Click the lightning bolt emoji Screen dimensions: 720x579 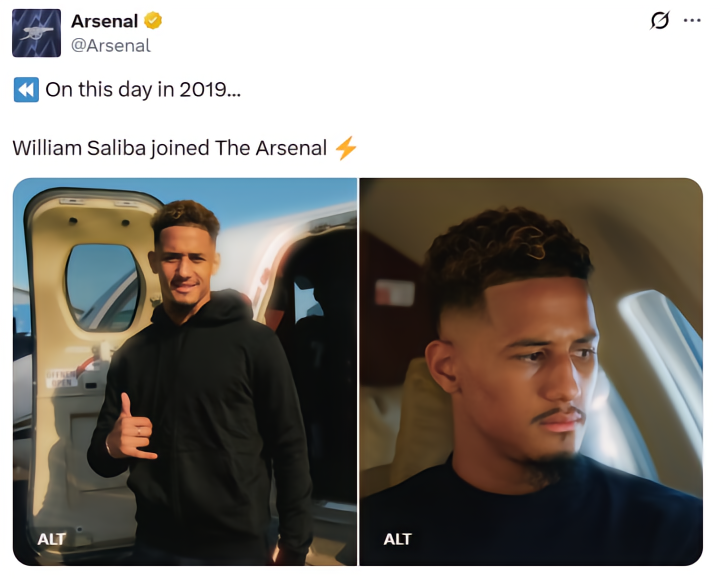(x=346, y=148)
